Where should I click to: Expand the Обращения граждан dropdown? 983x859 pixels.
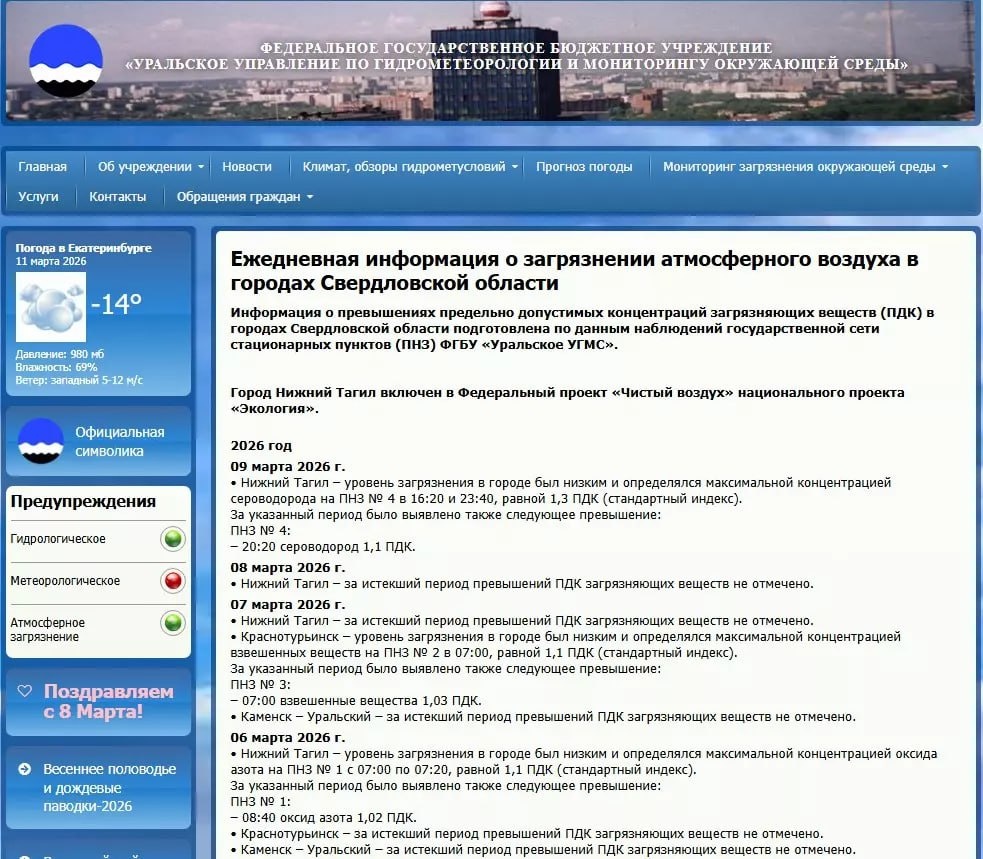(x=244, y=197)
